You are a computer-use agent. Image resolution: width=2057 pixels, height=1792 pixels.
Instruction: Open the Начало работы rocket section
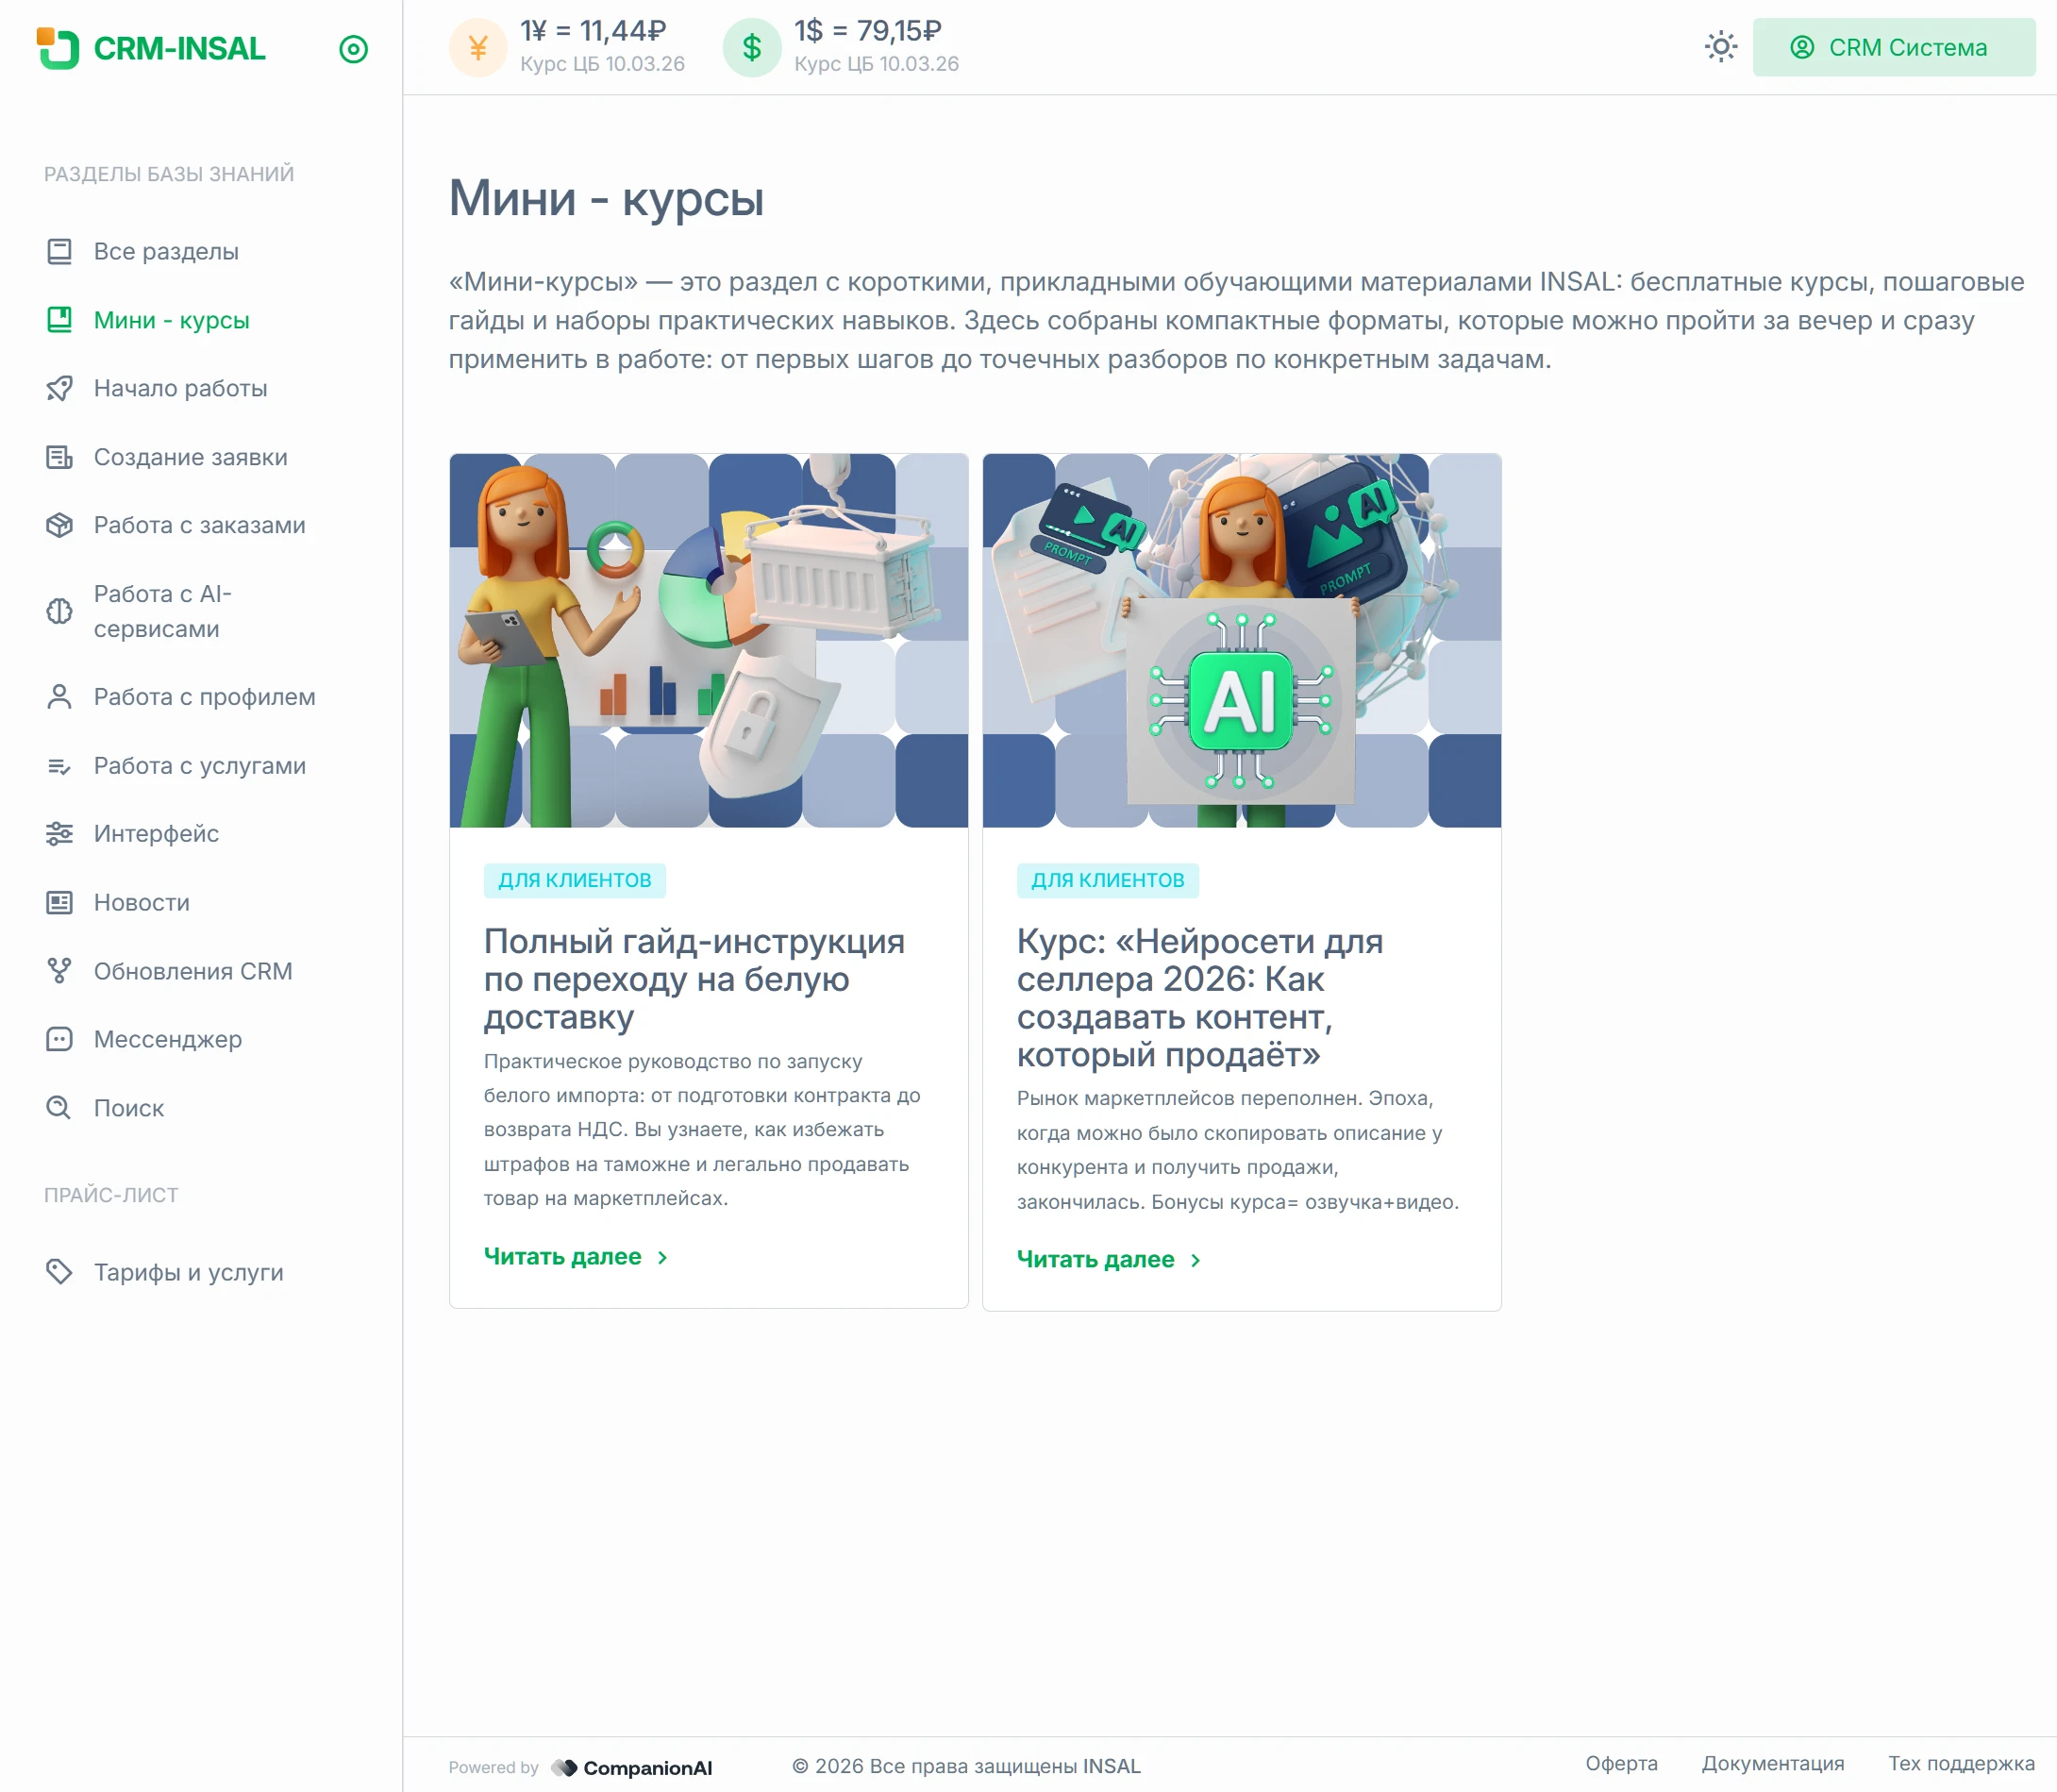tap(180, 388)
